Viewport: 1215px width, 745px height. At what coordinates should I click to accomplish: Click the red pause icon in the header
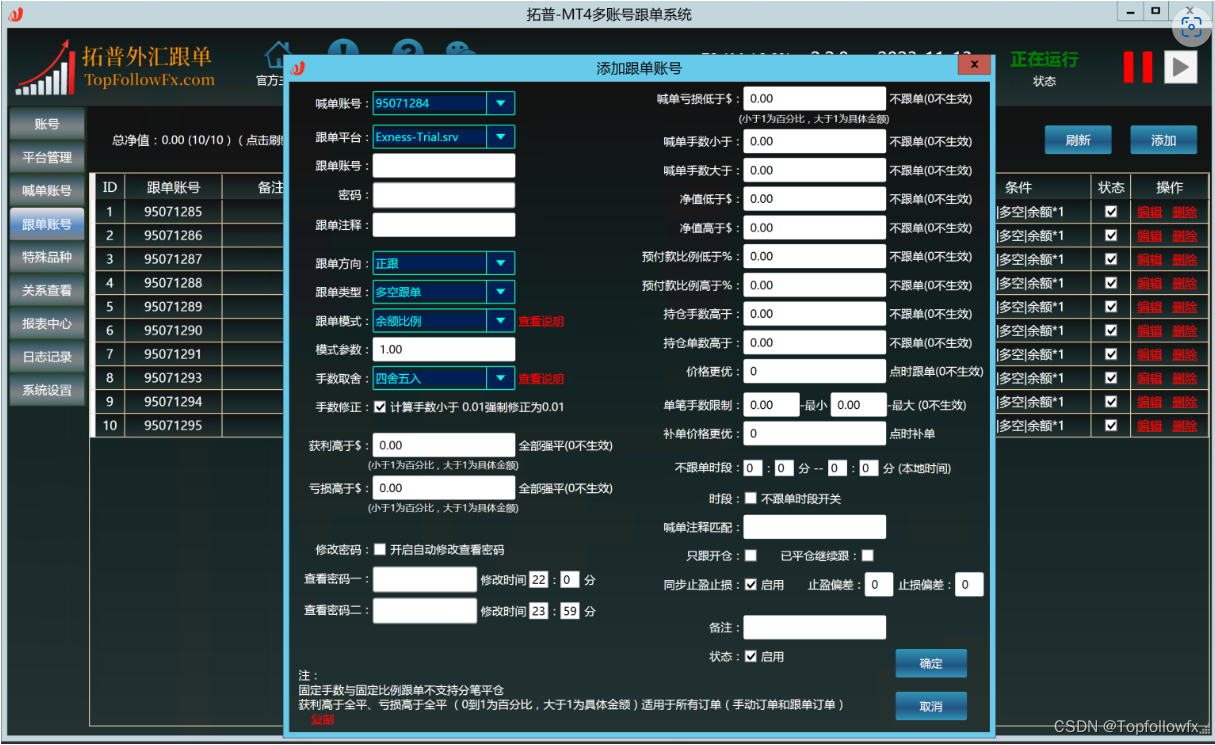click(x=1137, y=67)
